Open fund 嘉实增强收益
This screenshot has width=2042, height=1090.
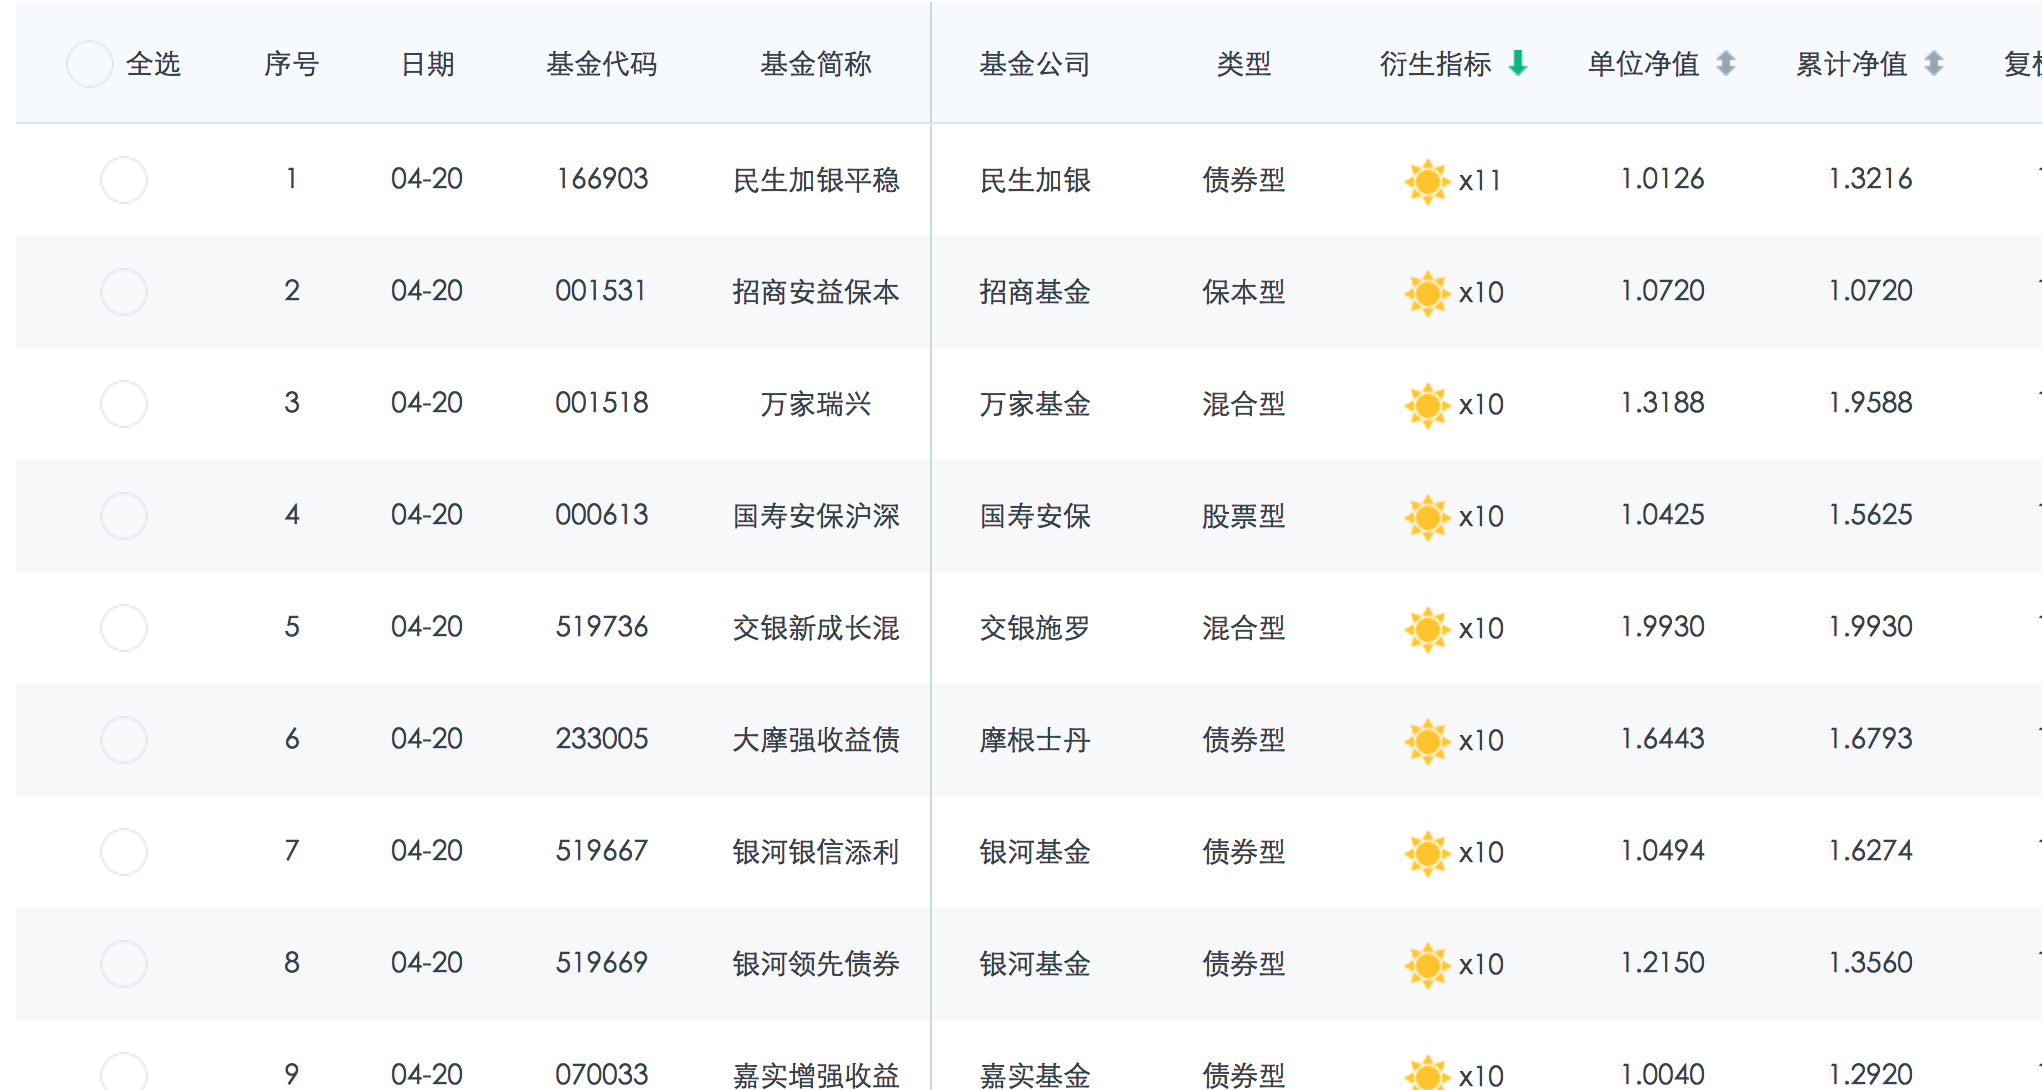(816, 1075)
